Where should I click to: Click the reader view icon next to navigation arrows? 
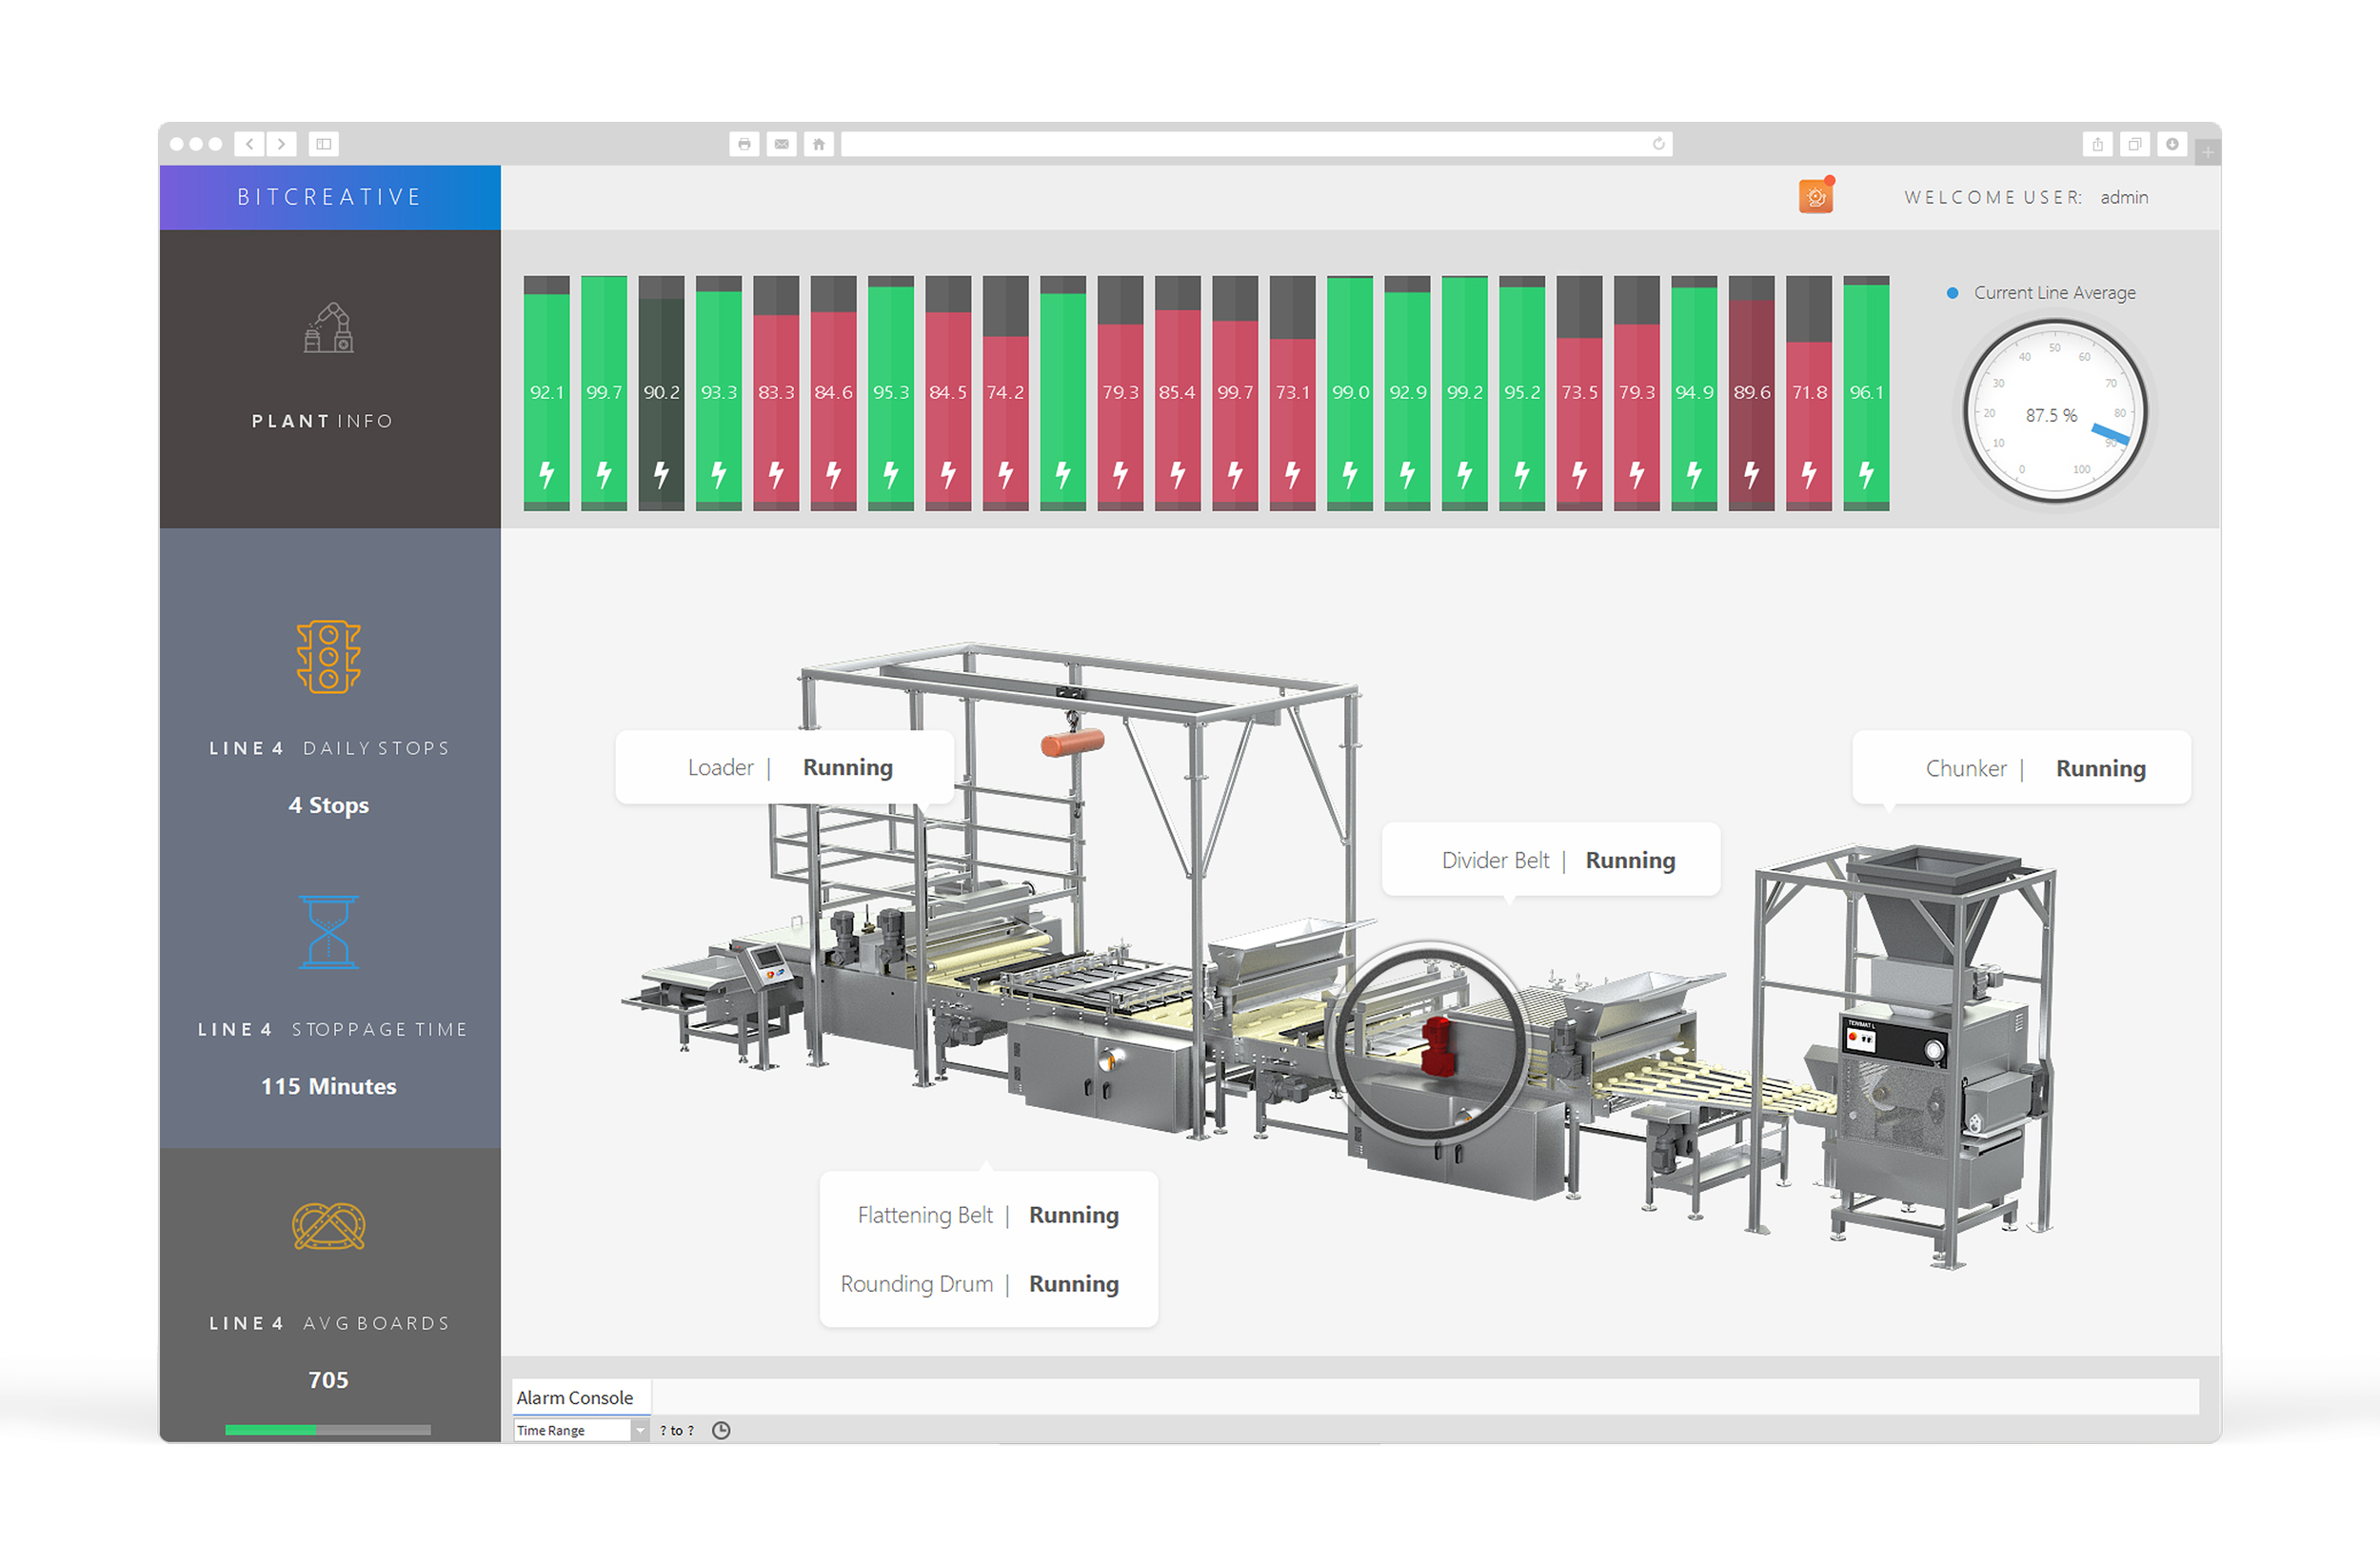click(x=322, y=143)
